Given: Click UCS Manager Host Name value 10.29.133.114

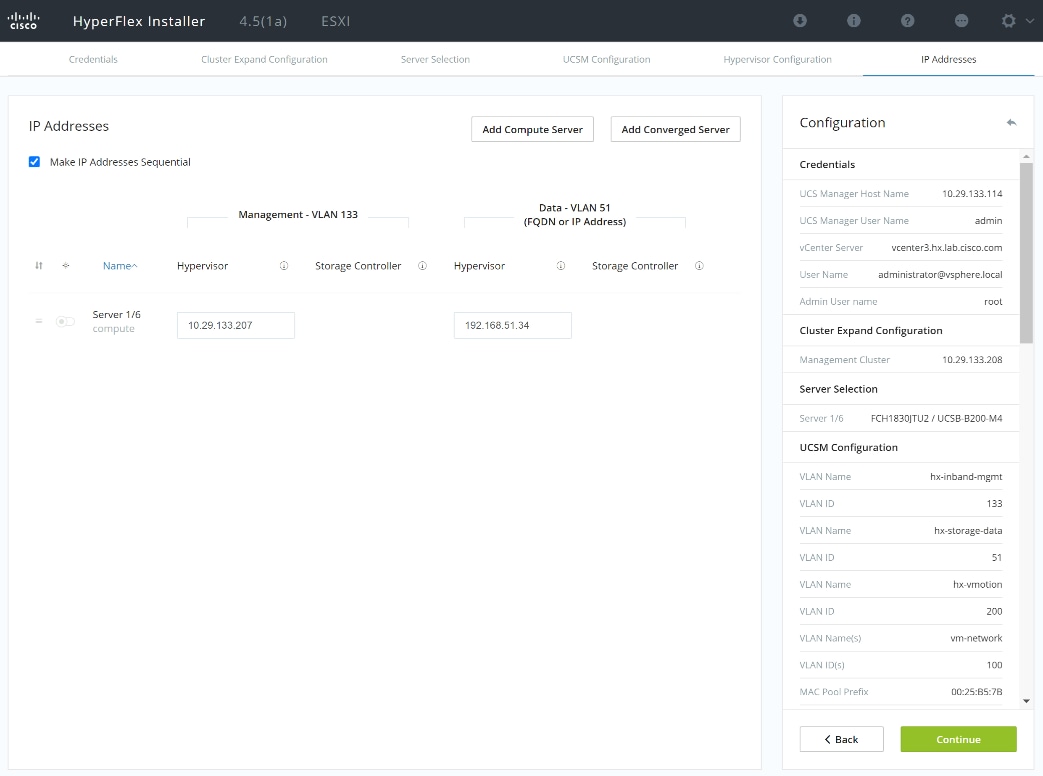Looking at the screenshot, I should 972,194.
